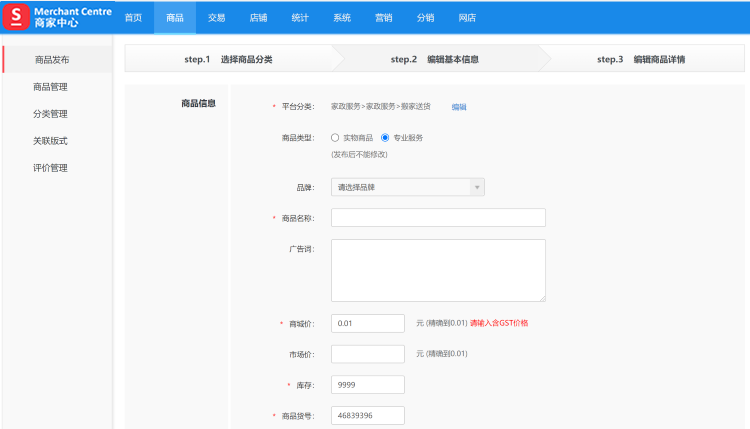Viewport: 750px width, 429px height.
Task: Click the 库存 stock input field
Action: coord(367,385)
